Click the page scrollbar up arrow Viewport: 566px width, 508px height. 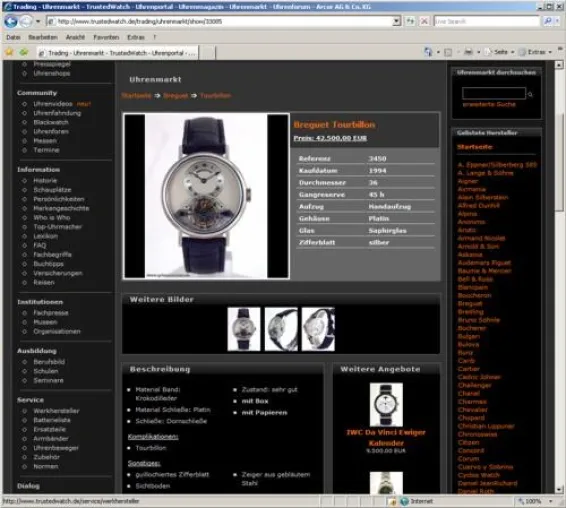pos(559,65)
